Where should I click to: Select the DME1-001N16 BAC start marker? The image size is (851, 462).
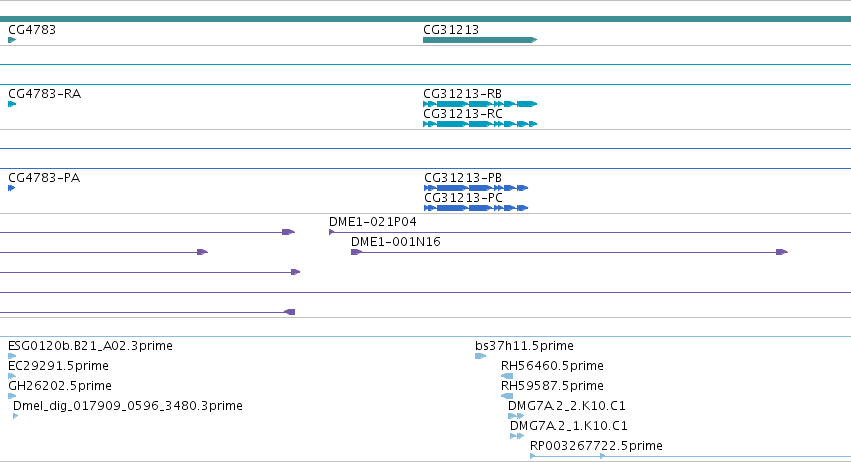[x=356, y=252]
